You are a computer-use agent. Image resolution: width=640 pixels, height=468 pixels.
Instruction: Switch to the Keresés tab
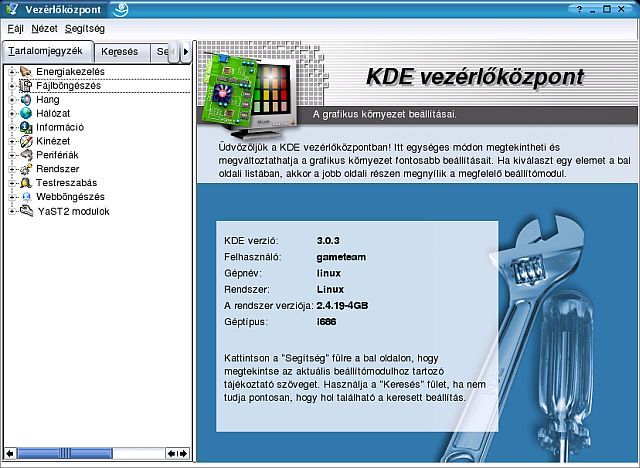click(x=120, y=52)
